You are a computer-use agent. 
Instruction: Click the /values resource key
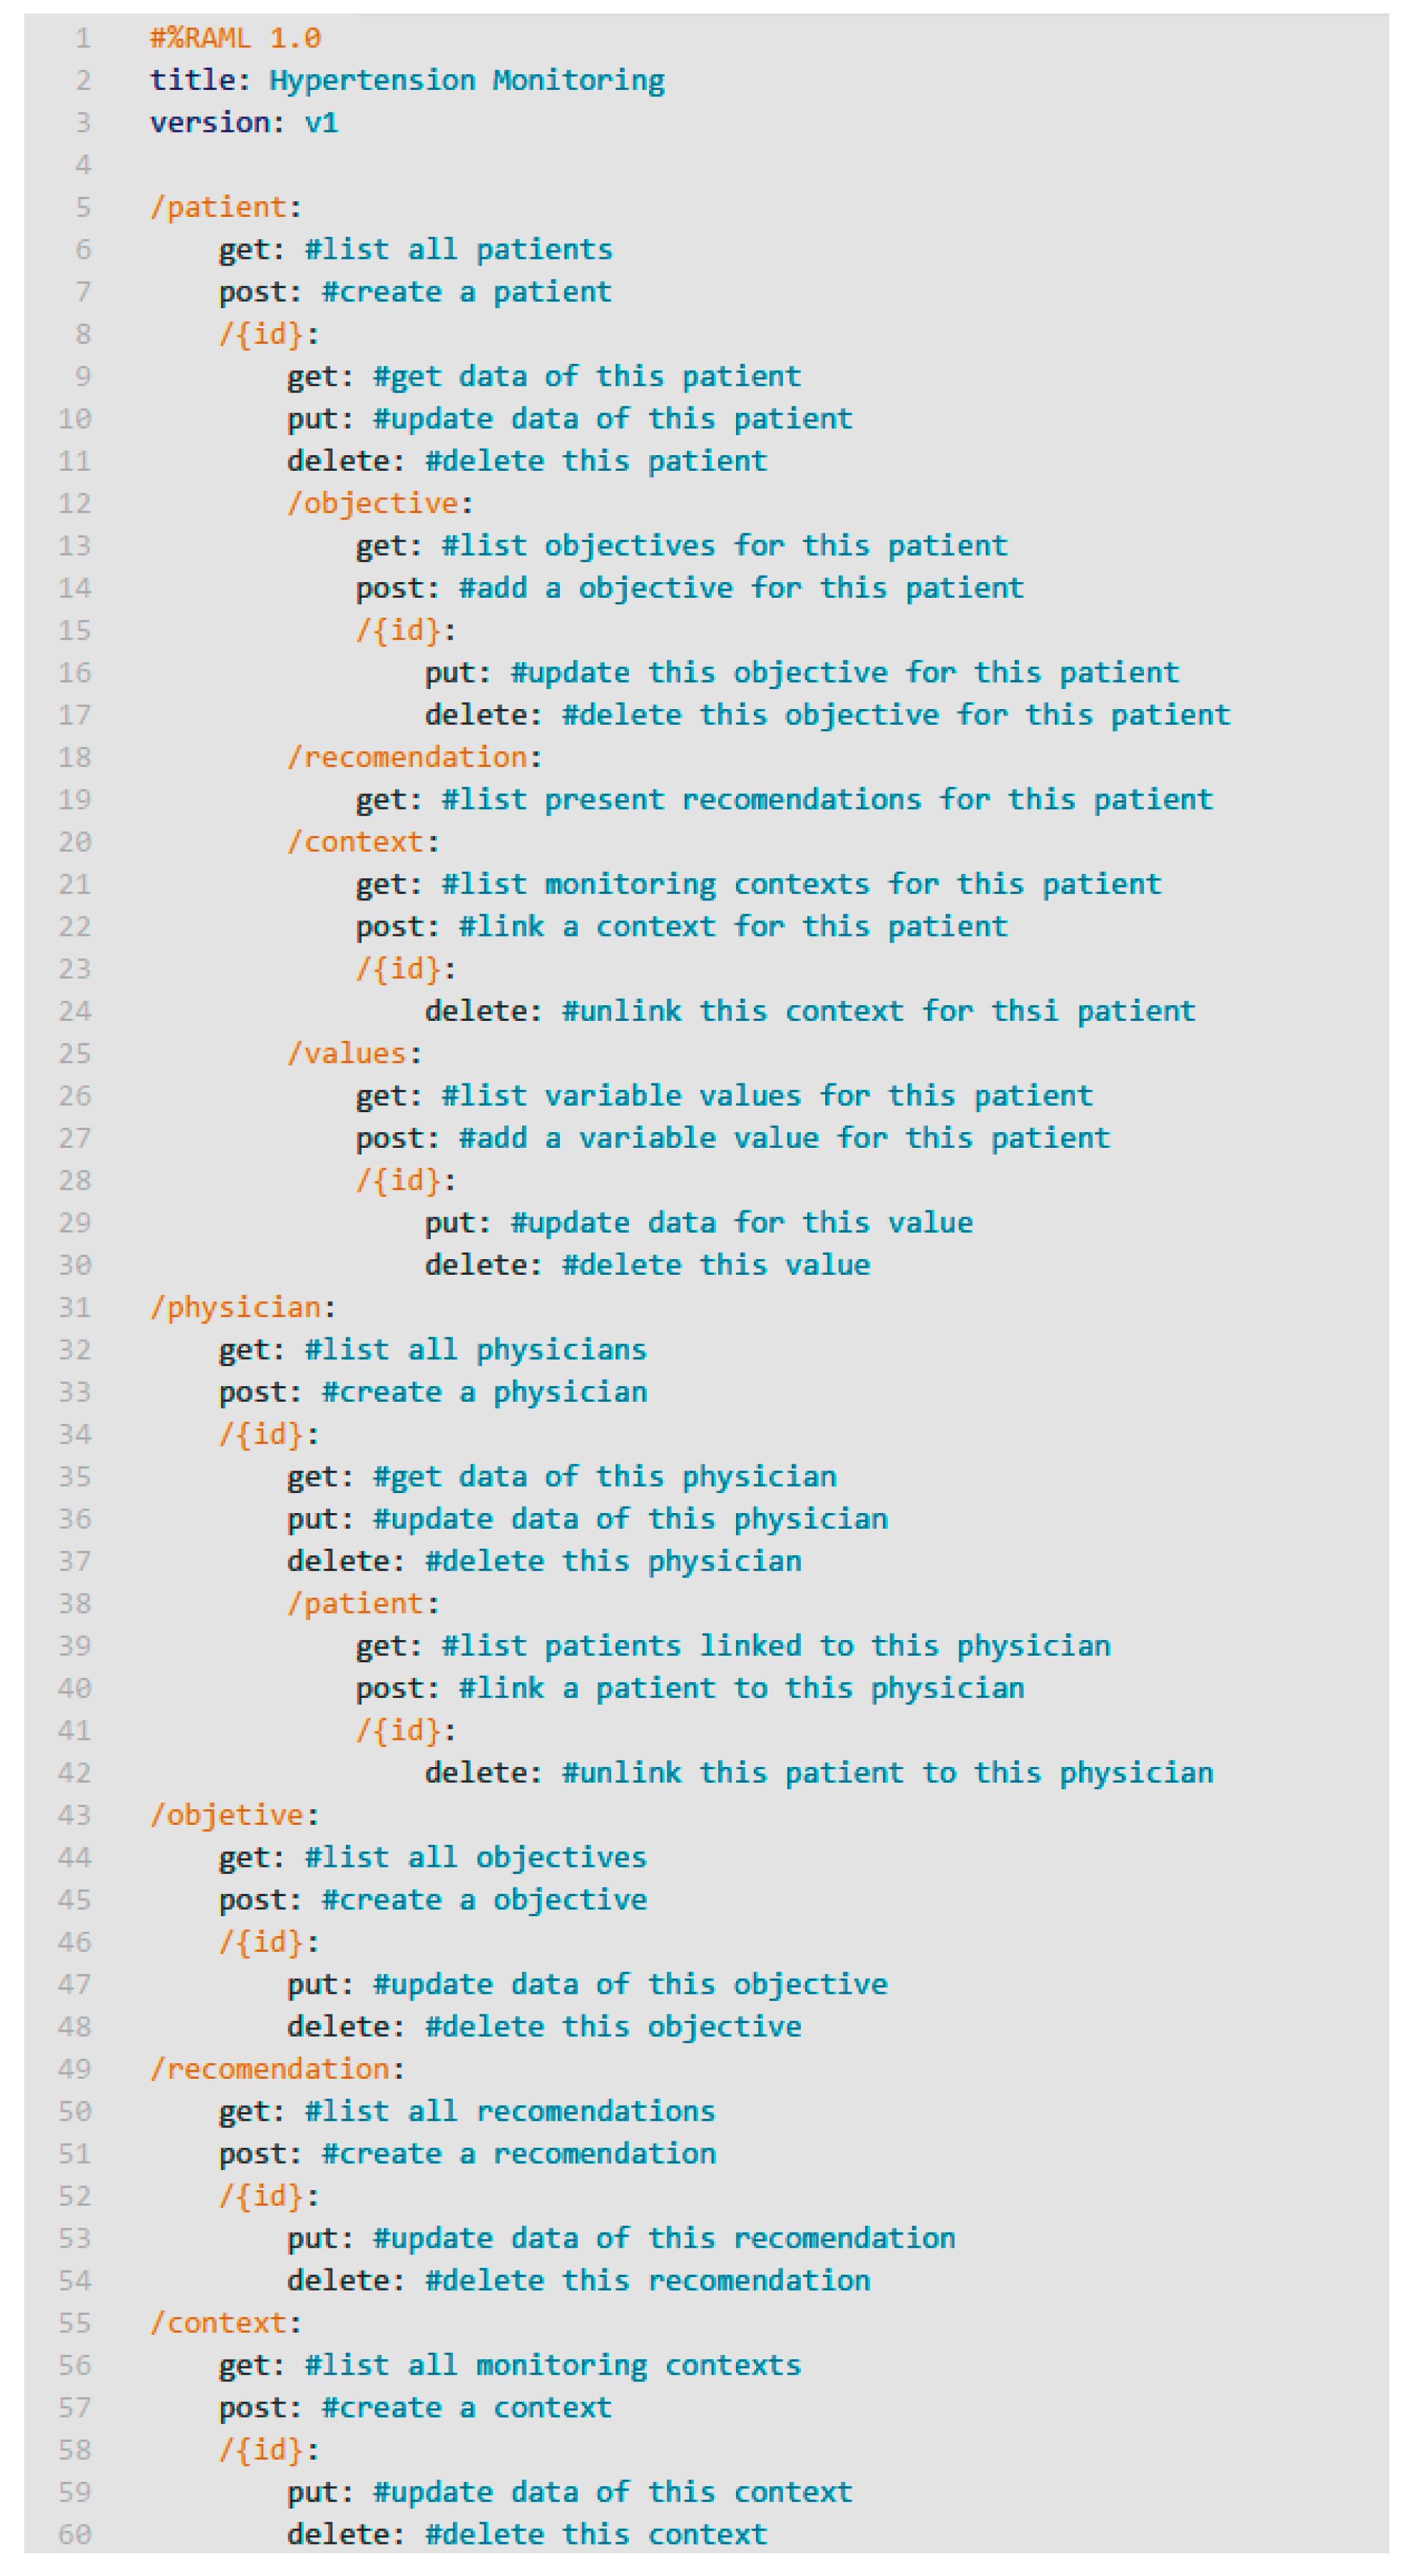coord(347,1053)
